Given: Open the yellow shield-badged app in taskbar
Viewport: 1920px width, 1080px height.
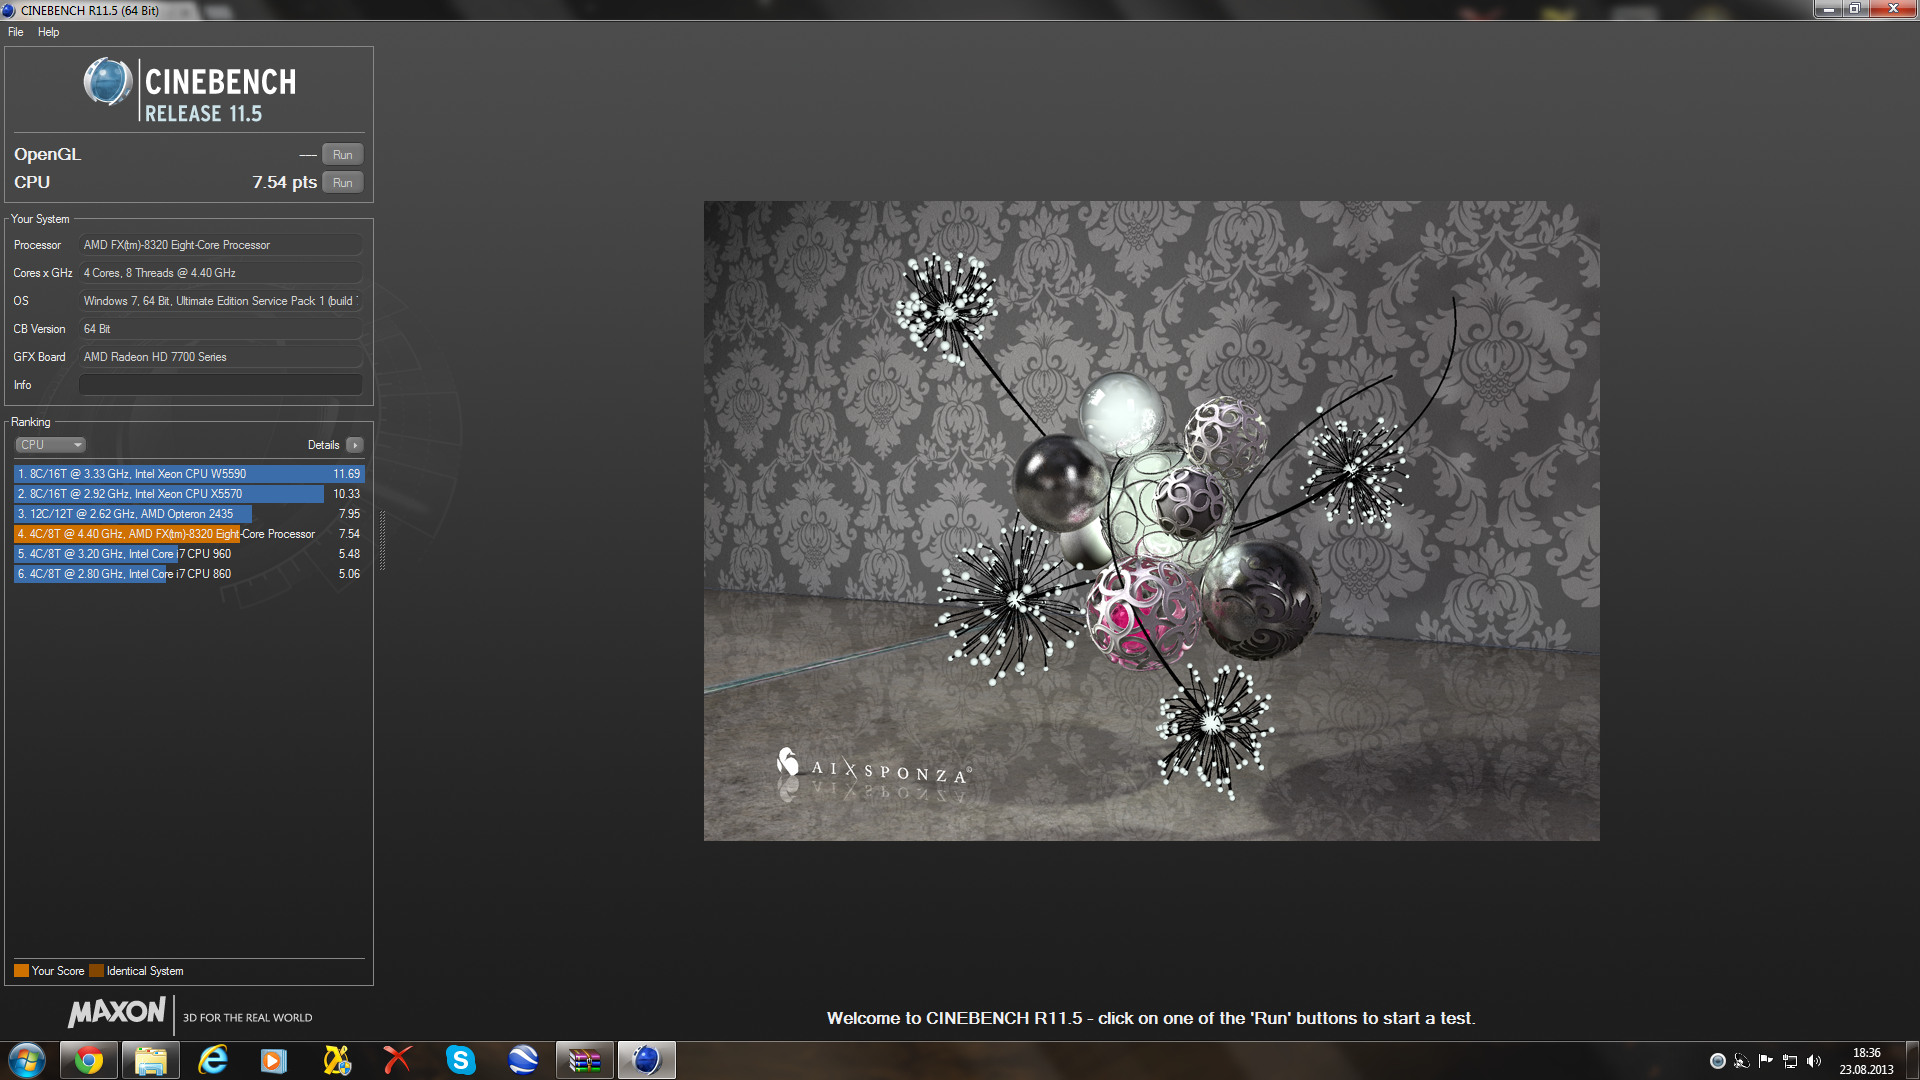Looking at the screenshot, I should point(337,1060).
